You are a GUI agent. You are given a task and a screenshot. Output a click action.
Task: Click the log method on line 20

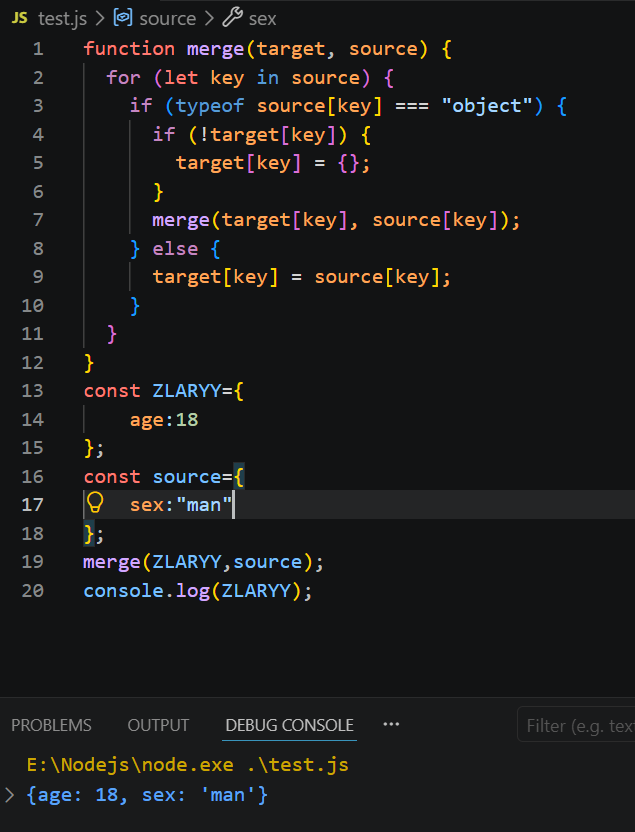tap(193, 591)
